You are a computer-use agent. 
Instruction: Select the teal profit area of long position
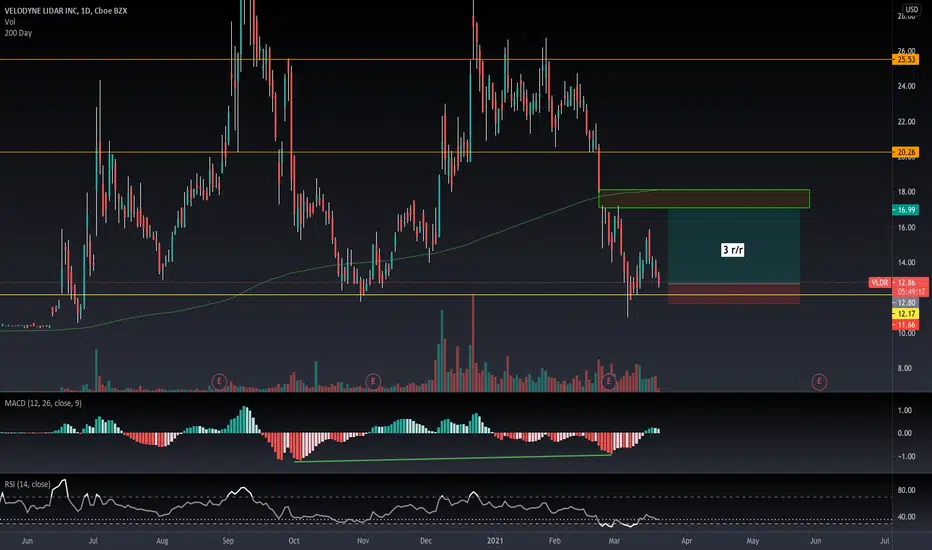coord(734,246)
